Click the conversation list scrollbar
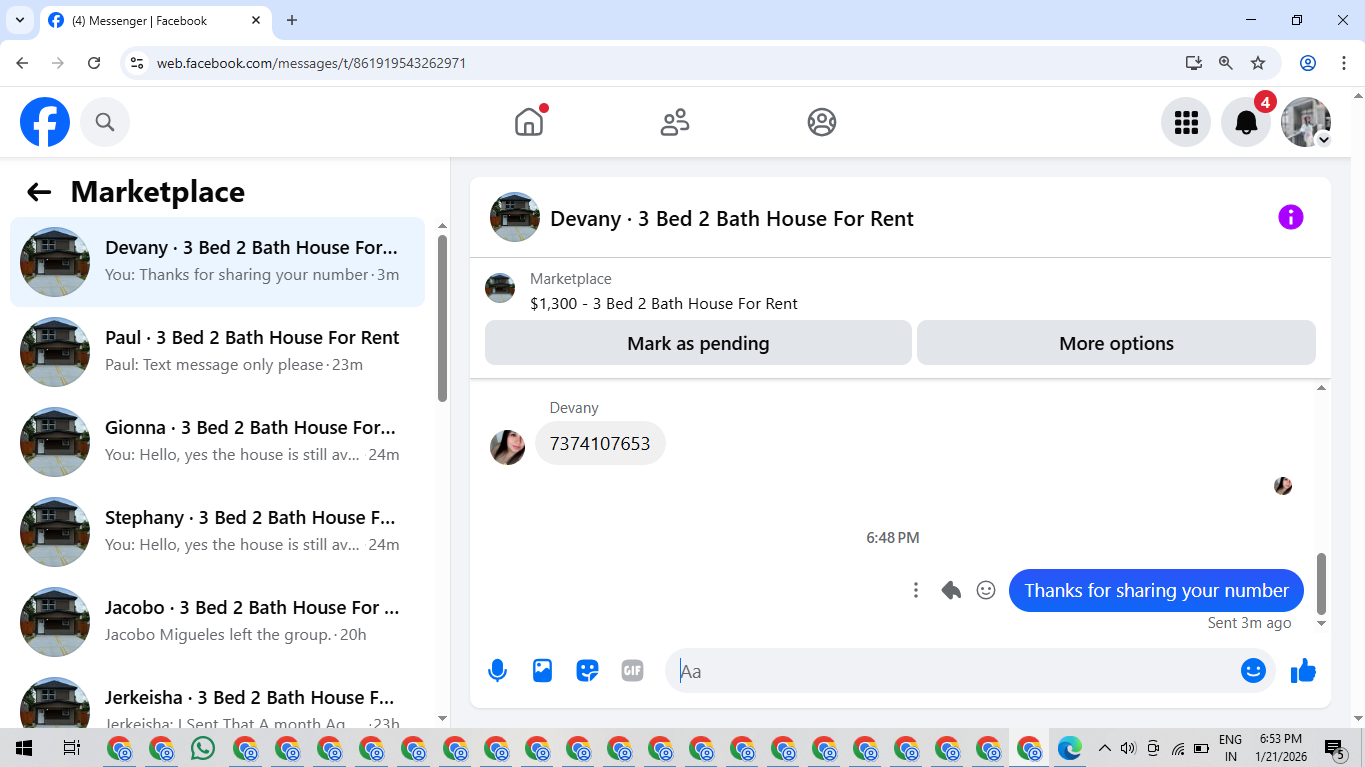This screenshot has width=1365, height=767. (x=443, y=318)
